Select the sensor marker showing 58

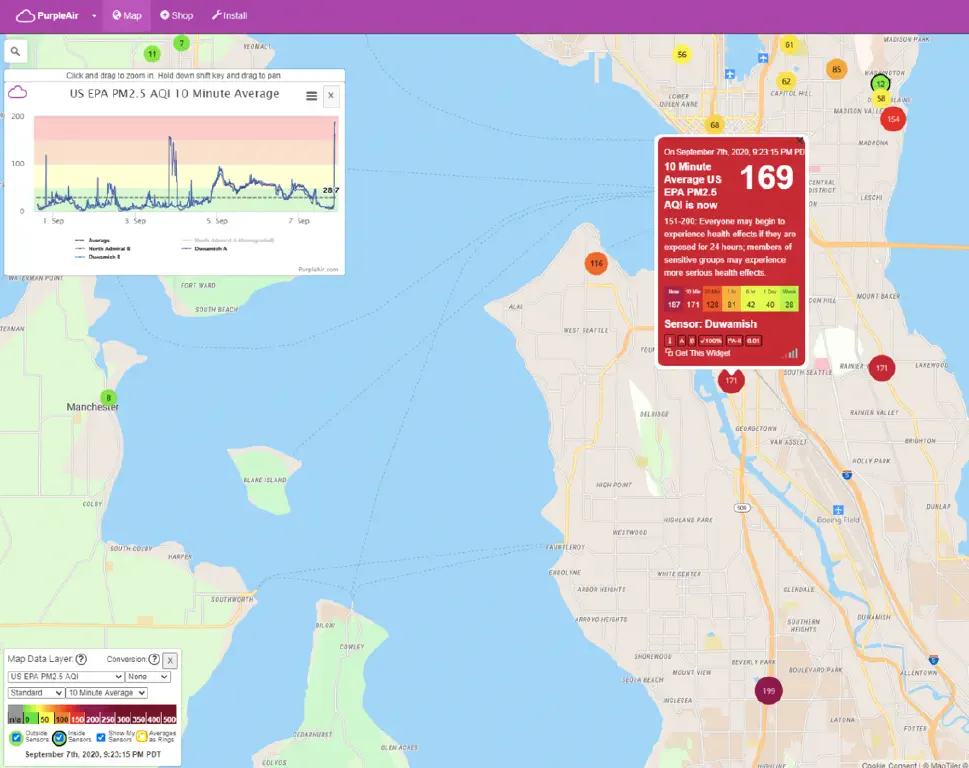881,98
